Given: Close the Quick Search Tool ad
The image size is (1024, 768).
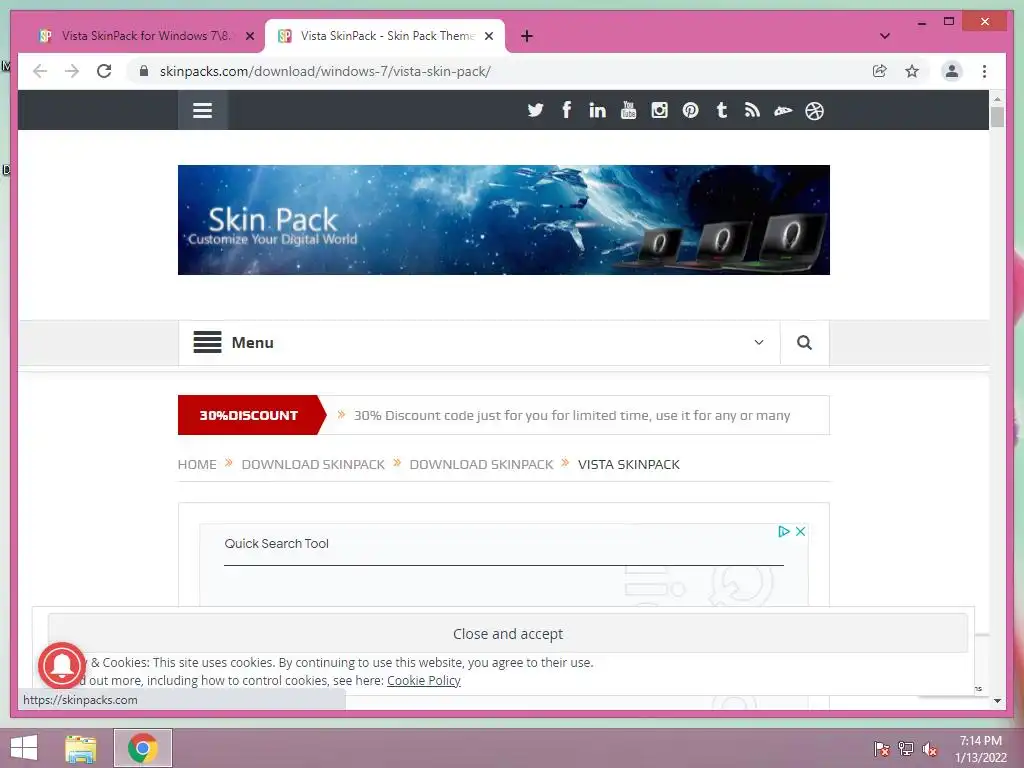Looking at the screenshot, I should [x=800, y=532].
